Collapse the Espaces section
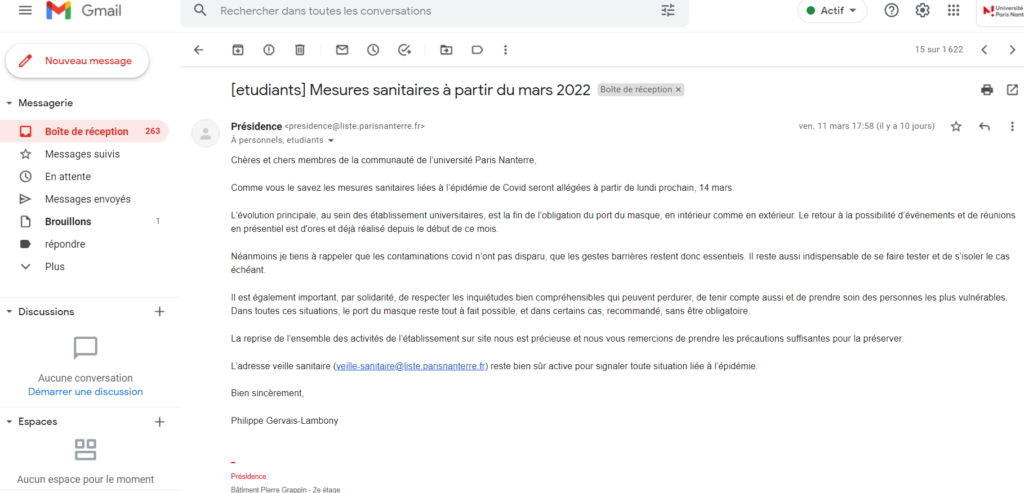Screen dimensions: 1024x493 pos(9,422)
